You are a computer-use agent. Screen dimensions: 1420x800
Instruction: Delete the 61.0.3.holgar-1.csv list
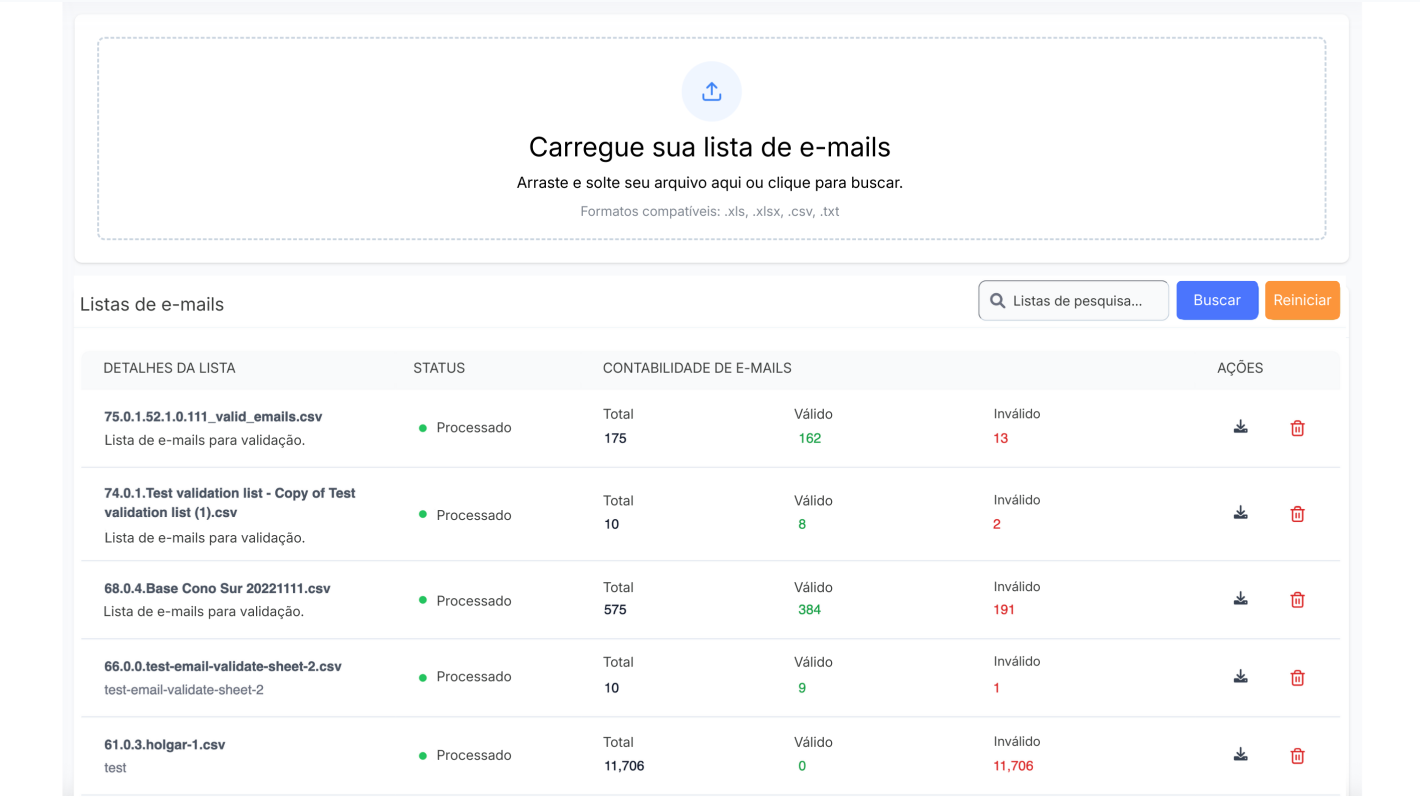pyautogui.click(x=1297, y=756)
